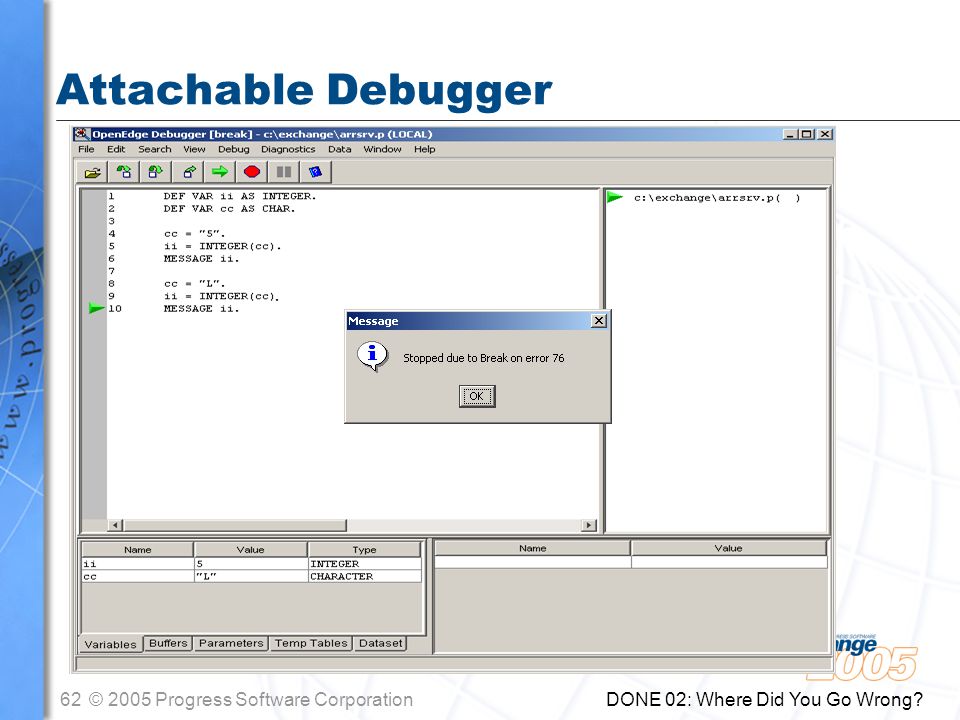Click 'MESSAGE ii.' on line 10
The width and height of the screenshot is (960, 720).
(201, 309)
